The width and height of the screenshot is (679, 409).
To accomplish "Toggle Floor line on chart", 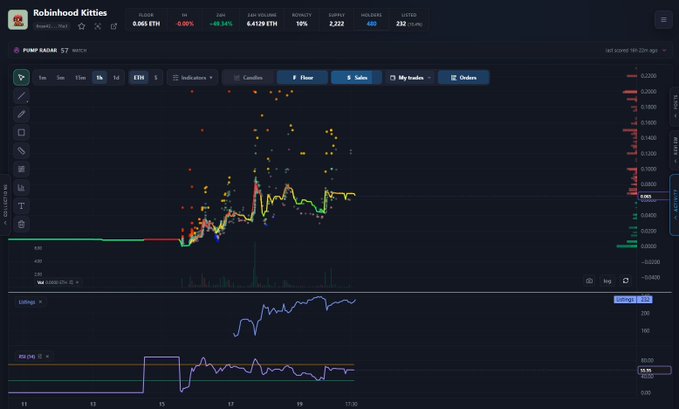I will 302,78.
